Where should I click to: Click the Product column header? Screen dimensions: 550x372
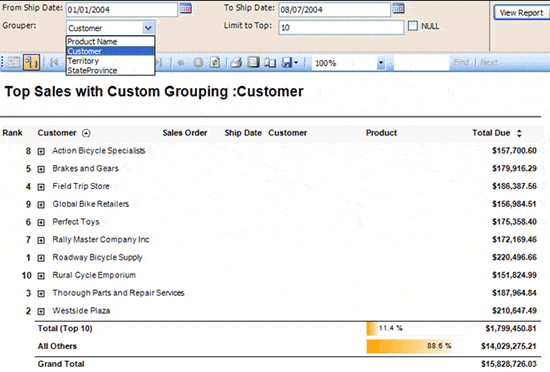[x=381, y=133]
